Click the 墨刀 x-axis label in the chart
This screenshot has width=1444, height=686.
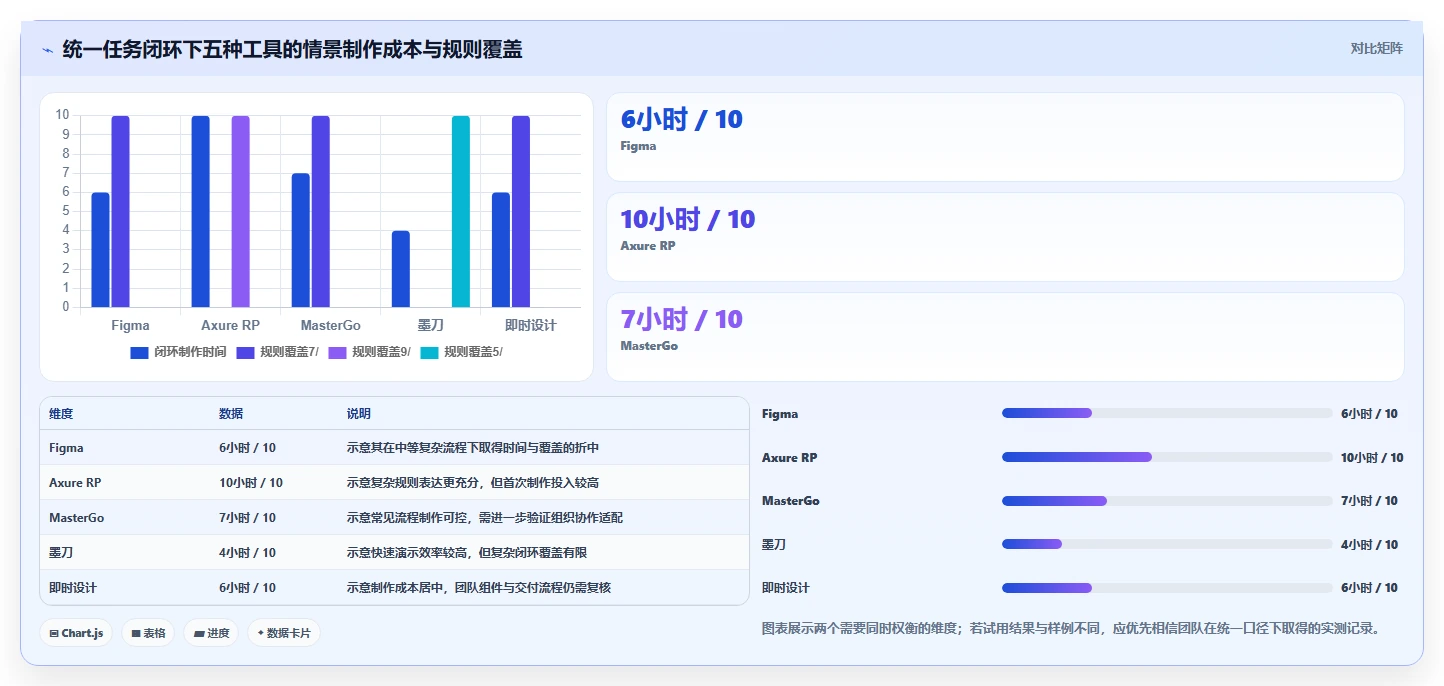click(x=430, y=325)
